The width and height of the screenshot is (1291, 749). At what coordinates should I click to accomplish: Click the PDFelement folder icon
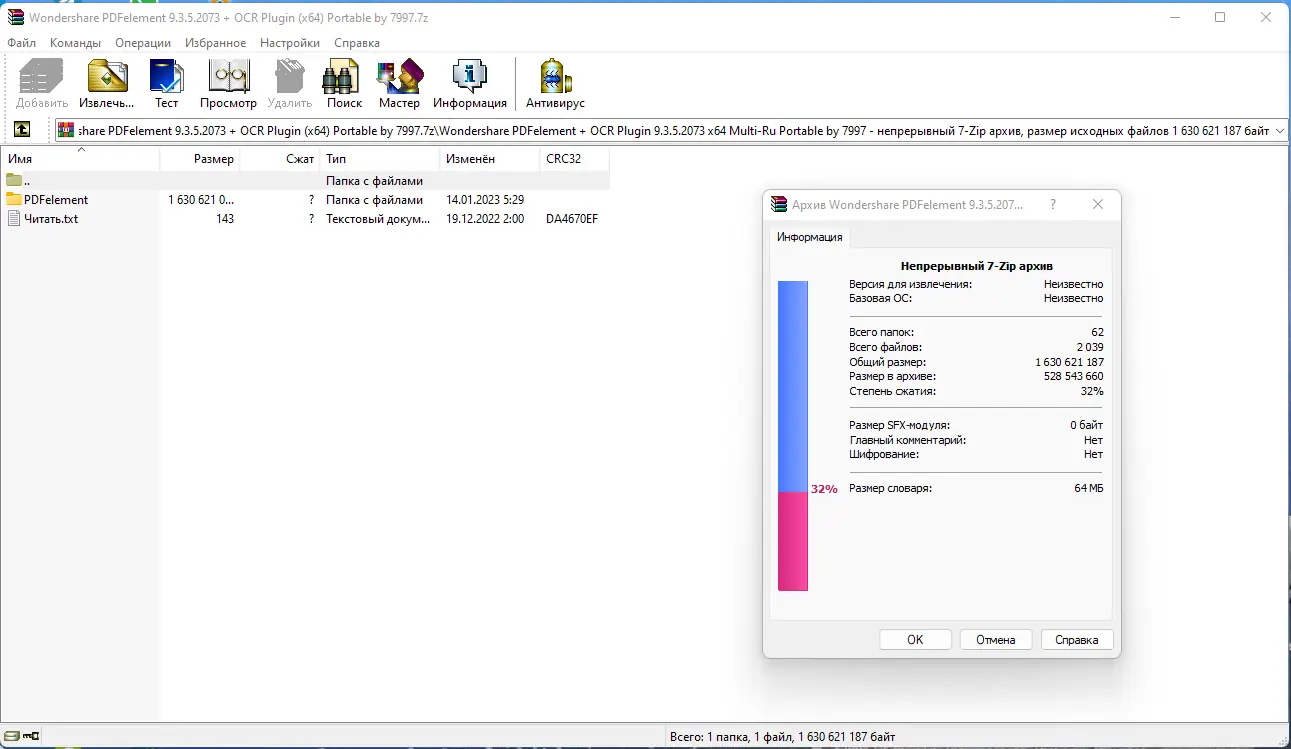click(x=14, y=200)
